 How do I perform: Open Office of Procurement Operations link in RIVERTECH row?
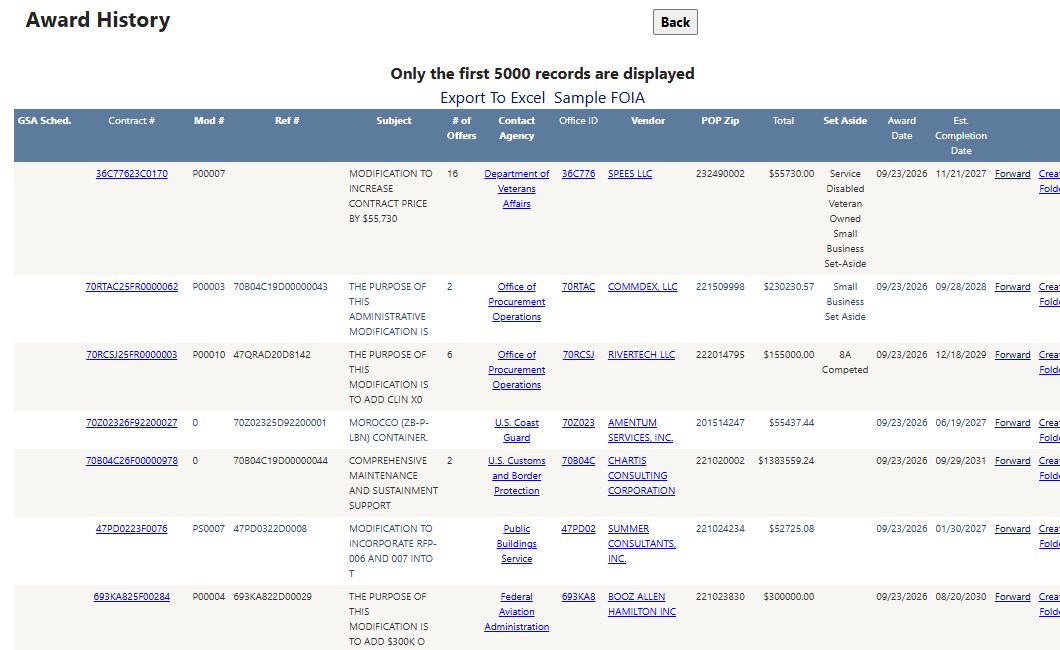[516, 370]
